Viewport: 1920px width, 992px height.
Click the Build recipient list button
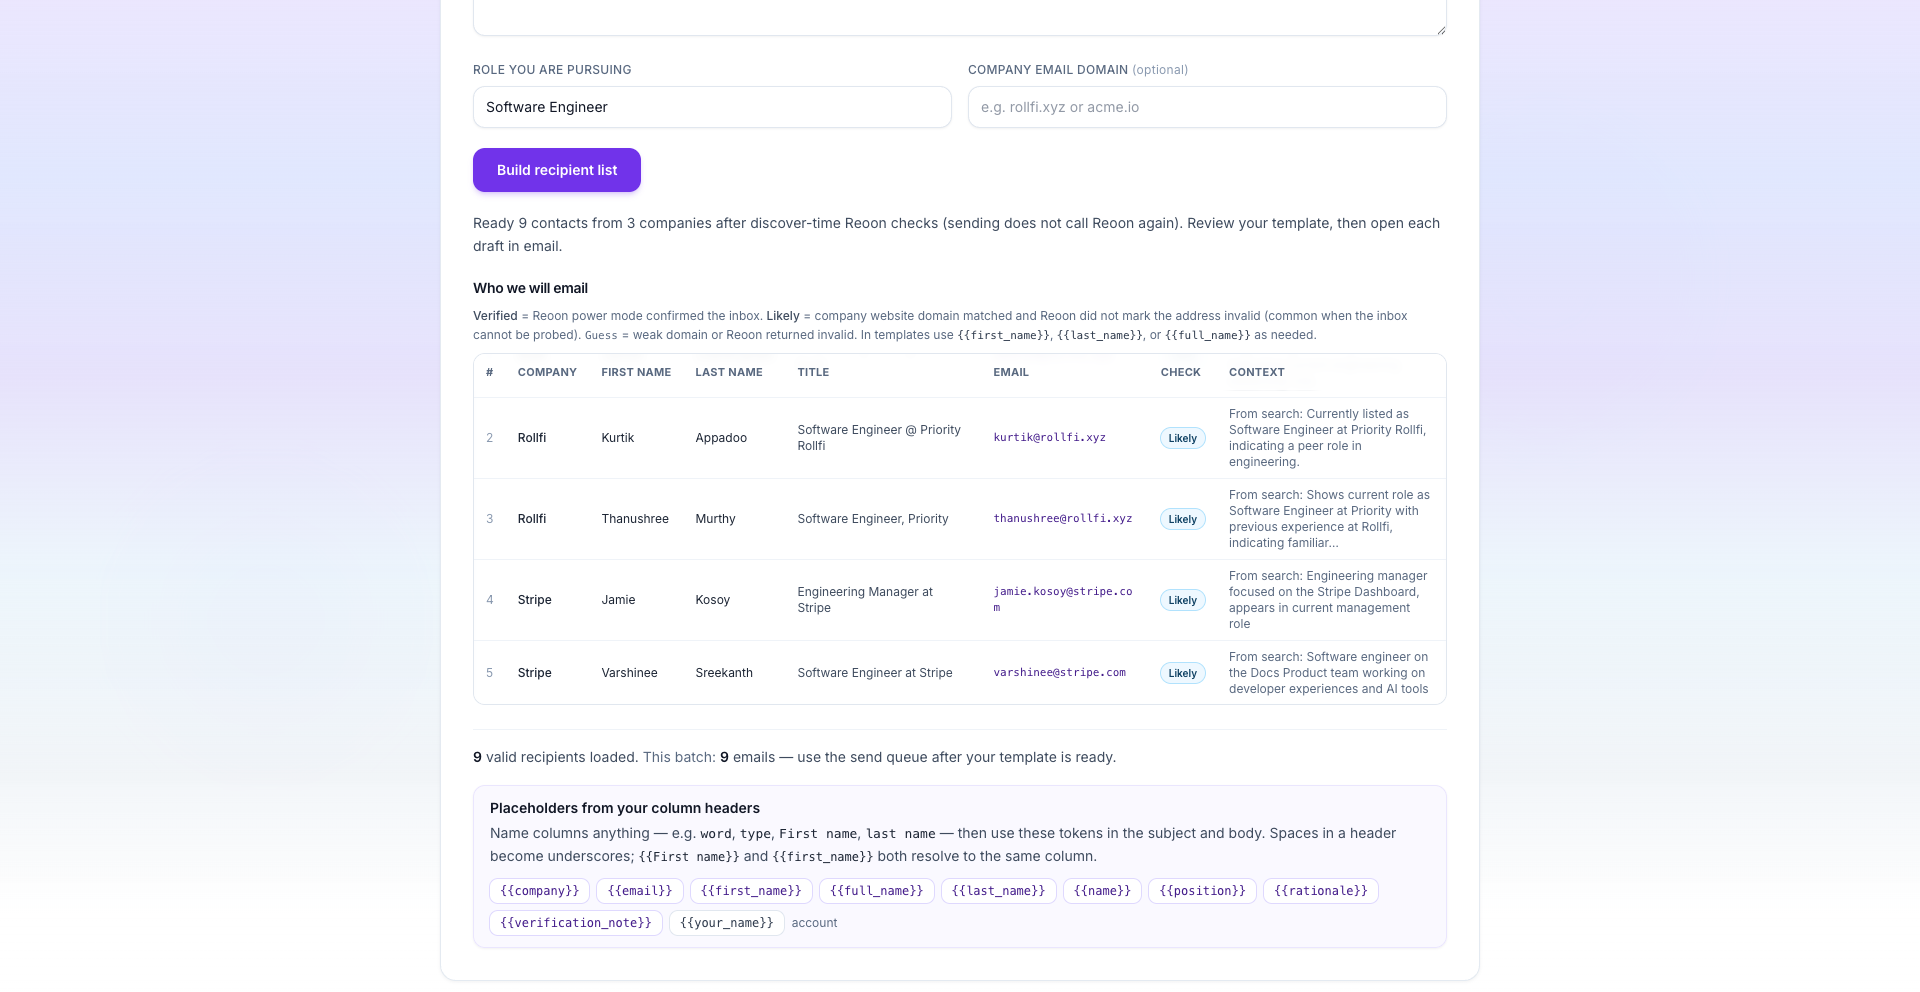(556, 170)
